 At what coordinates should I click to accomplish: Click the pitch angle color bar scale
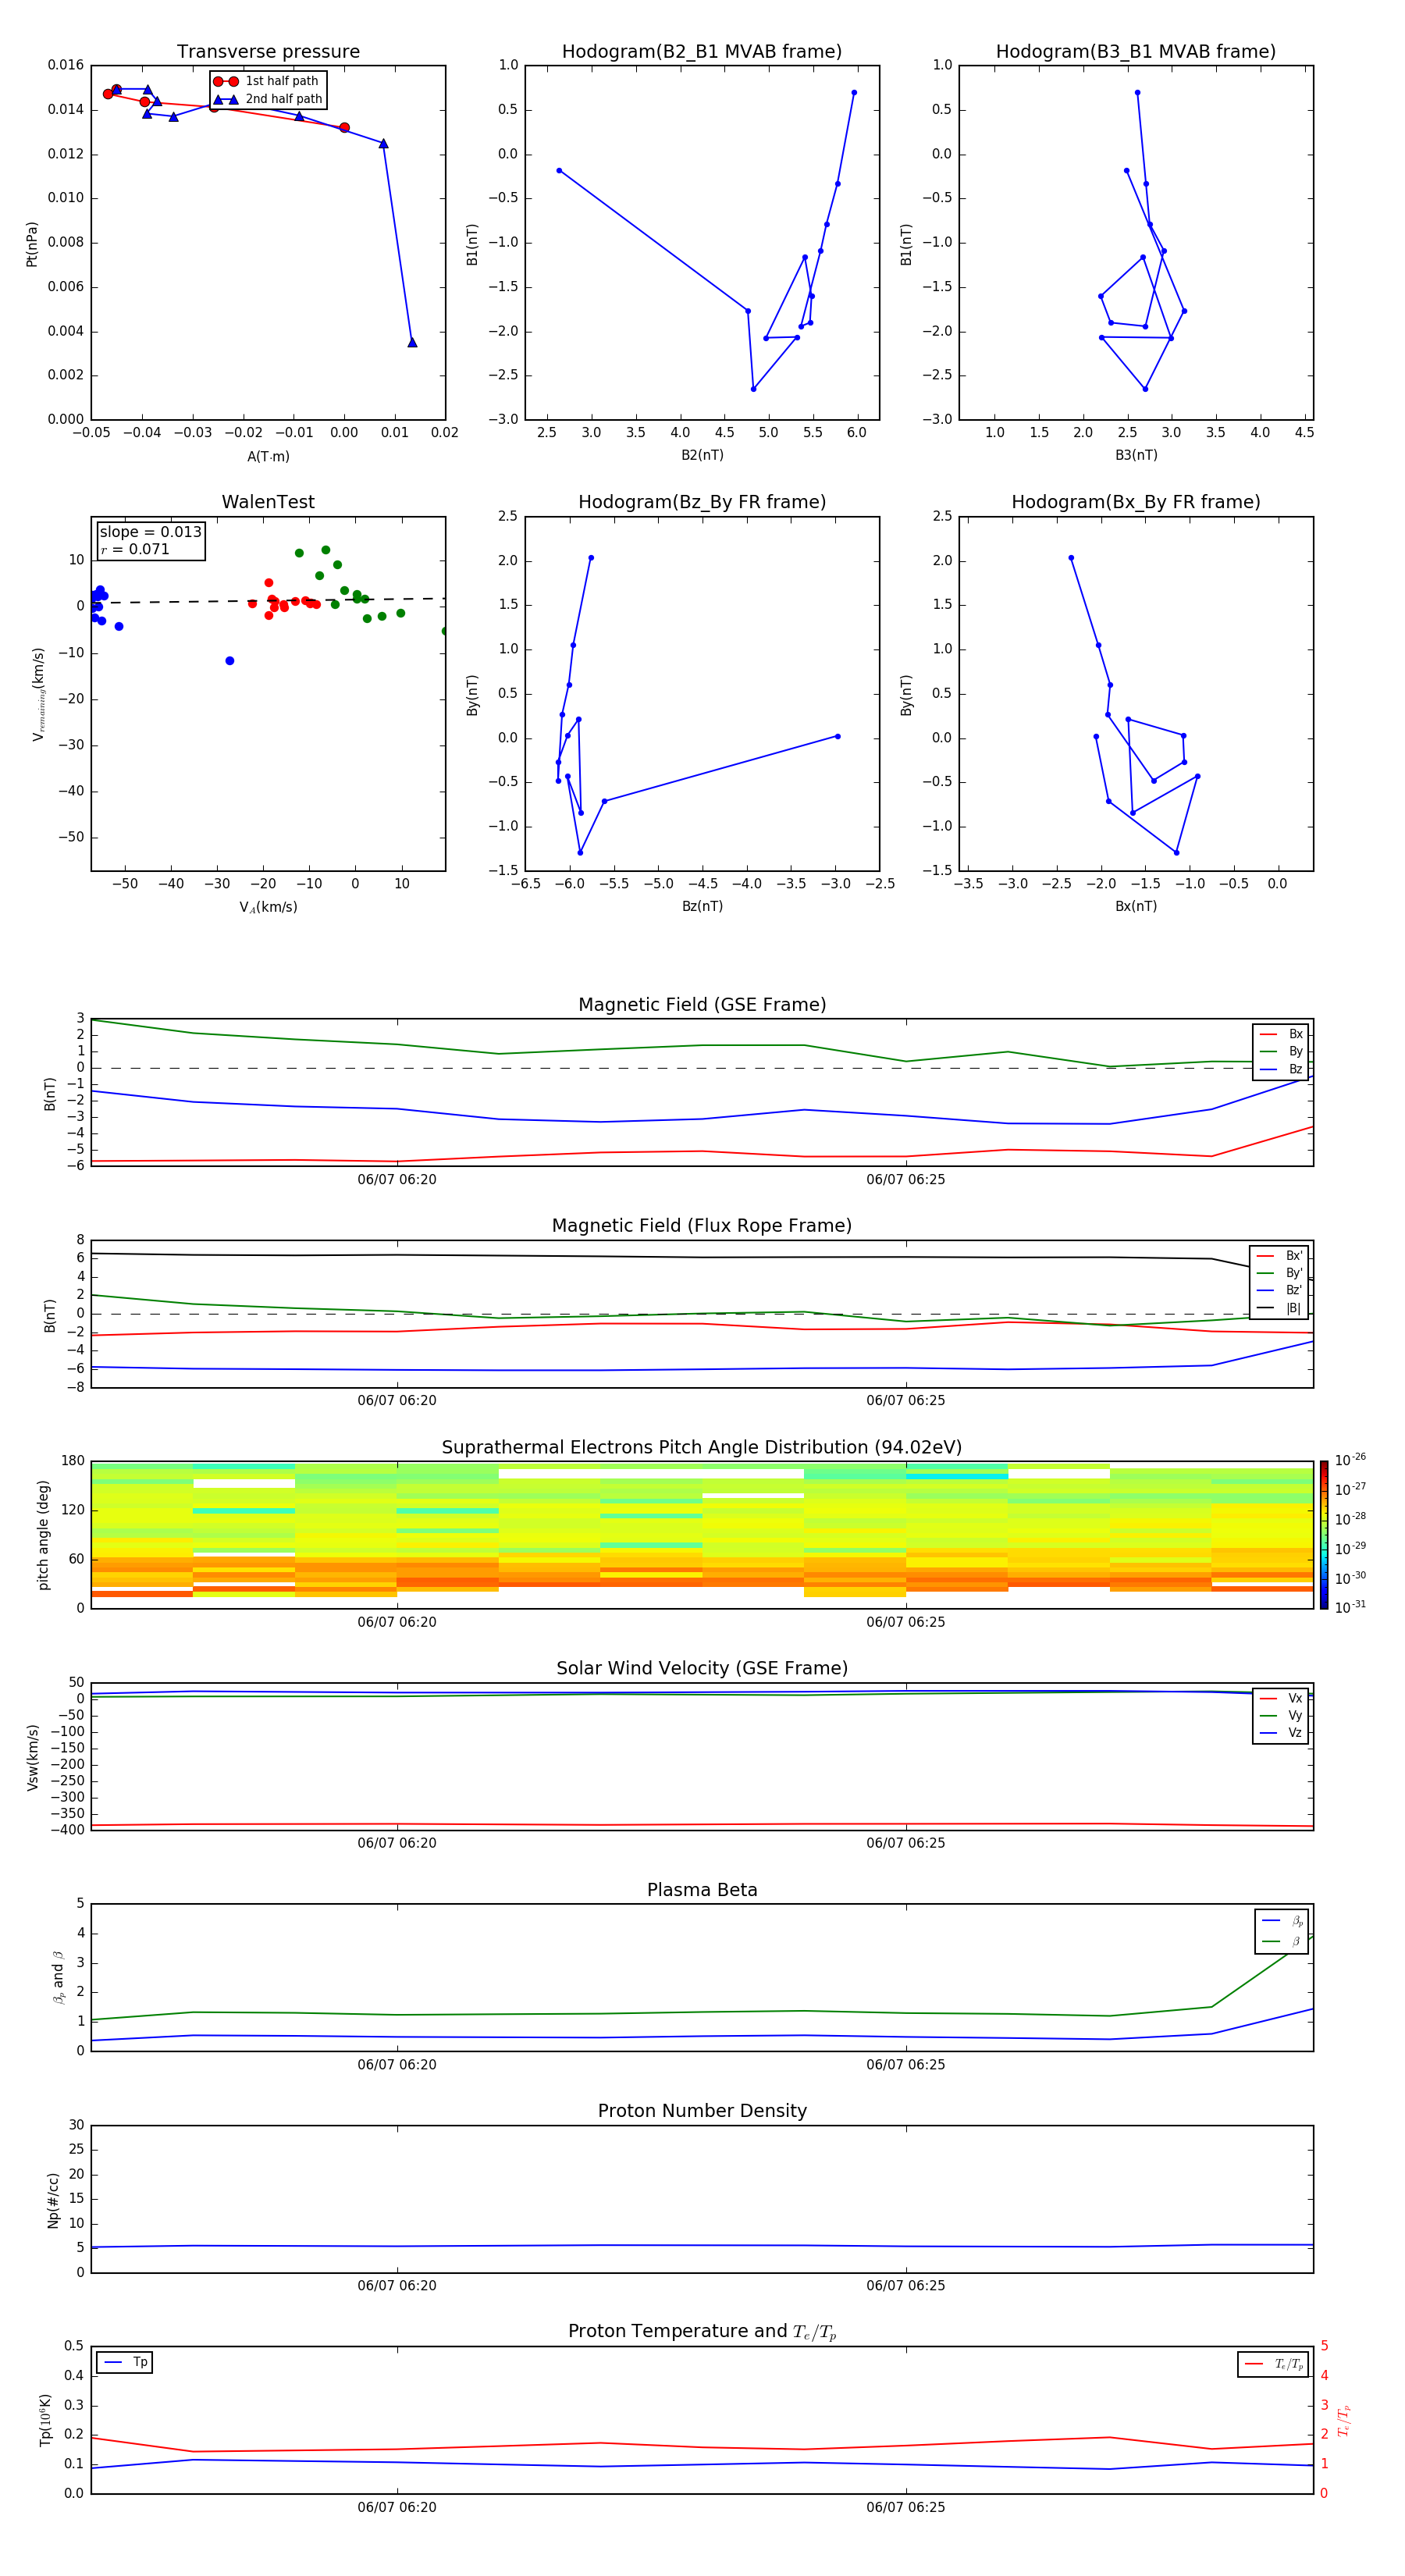1324,1535
